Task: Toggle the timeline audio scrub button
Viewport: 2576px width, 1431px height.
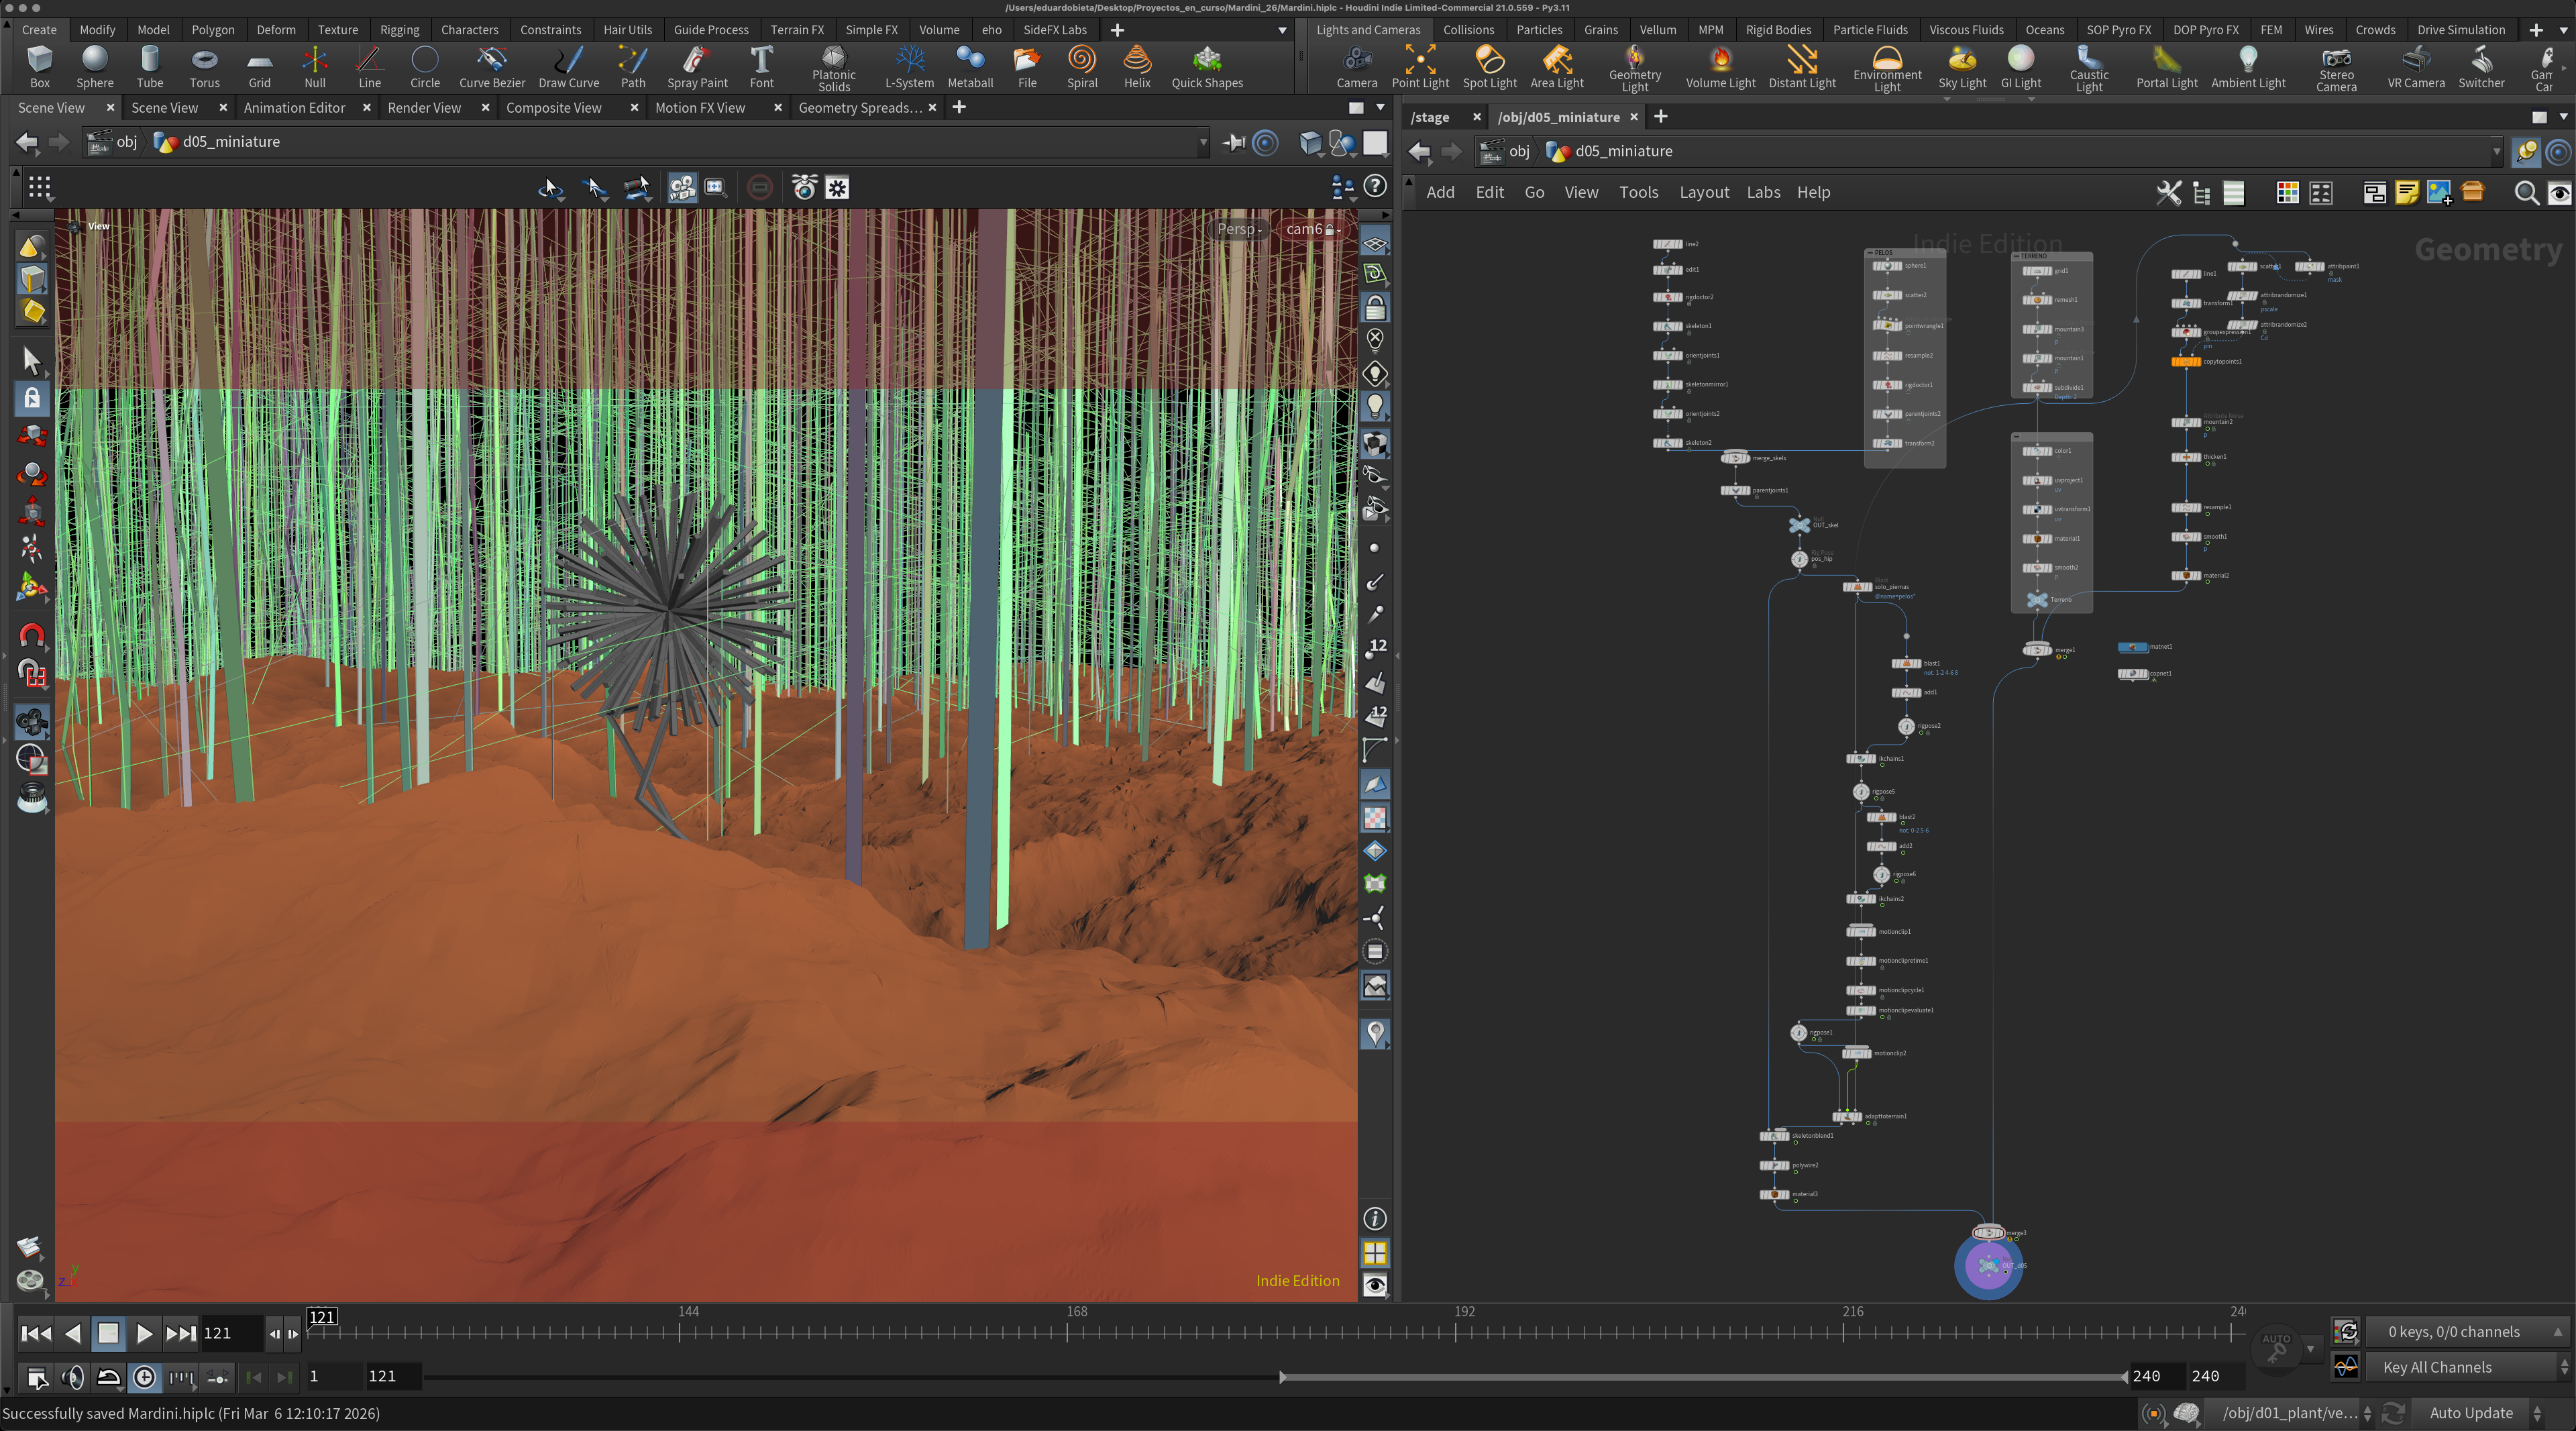Action: [72, 1377]
